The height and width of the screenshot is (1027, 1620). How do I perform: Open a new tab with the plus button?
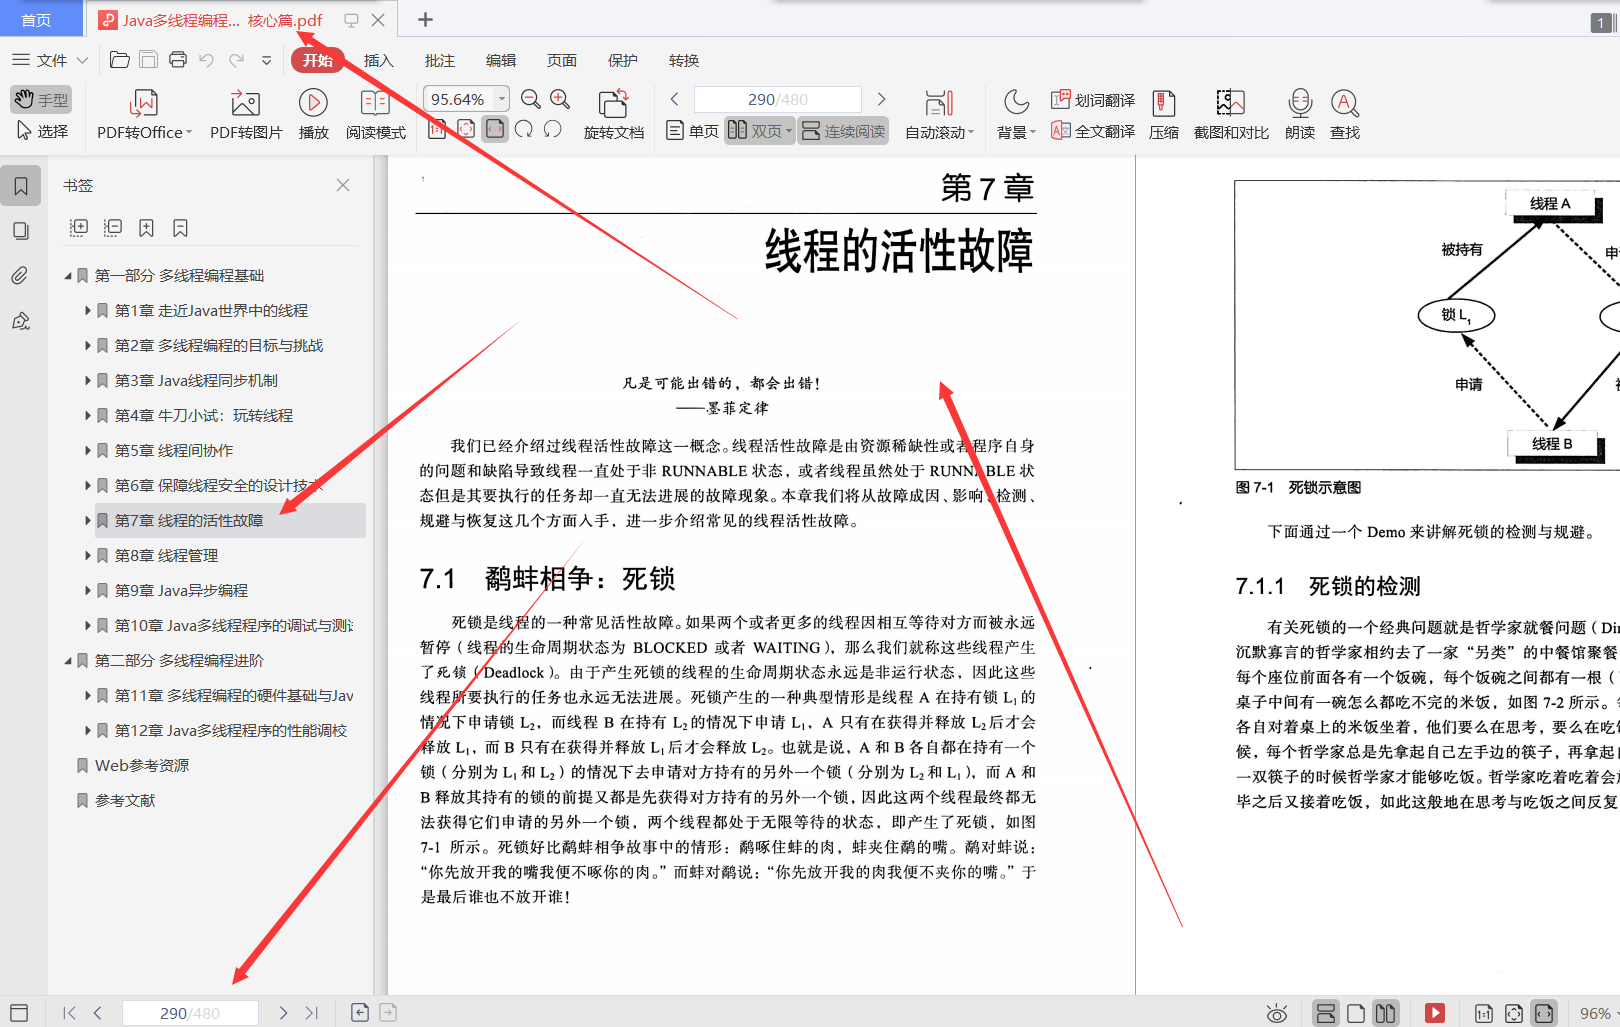(x=425, y=20)
